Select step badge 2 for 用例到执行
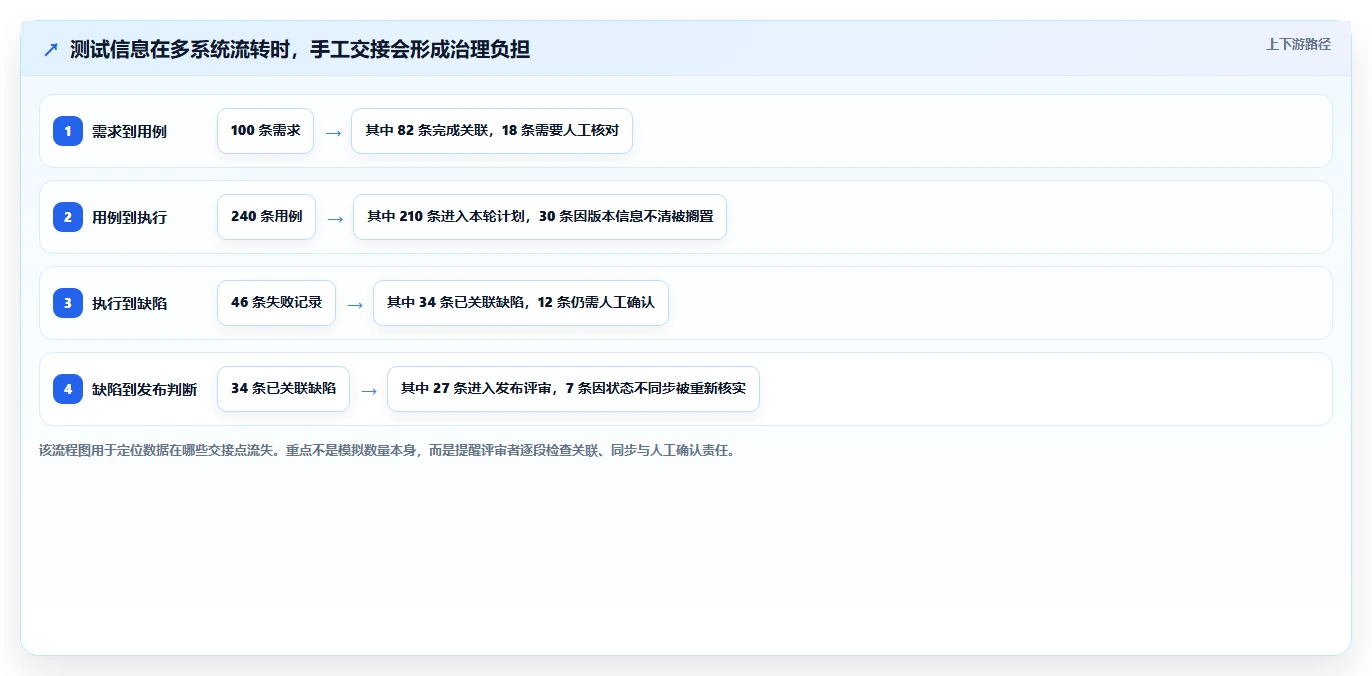This screenshot has width=1372, height=676. tap(68, 217)
